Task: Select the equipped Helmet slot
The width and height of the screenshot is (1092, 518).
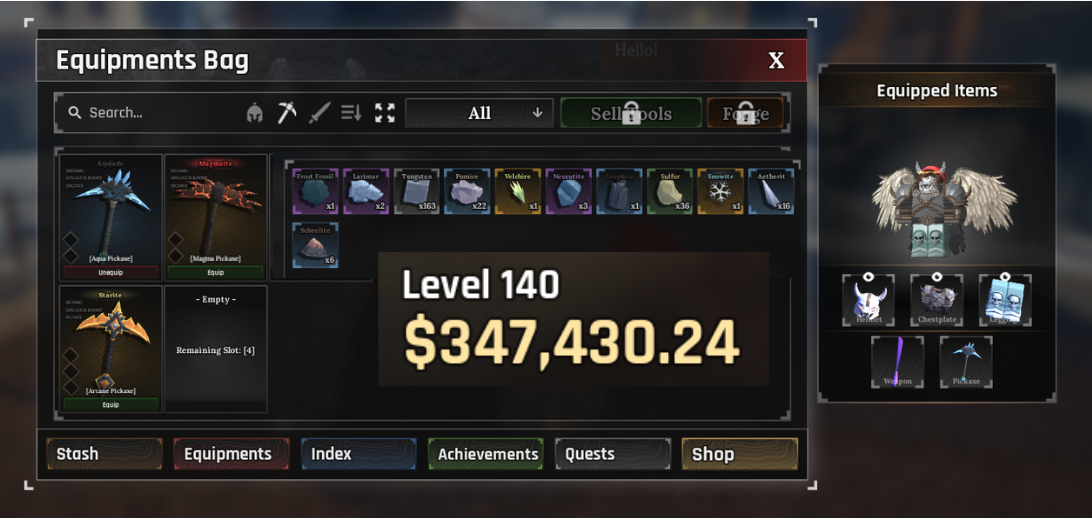Action: click(868, 301)
